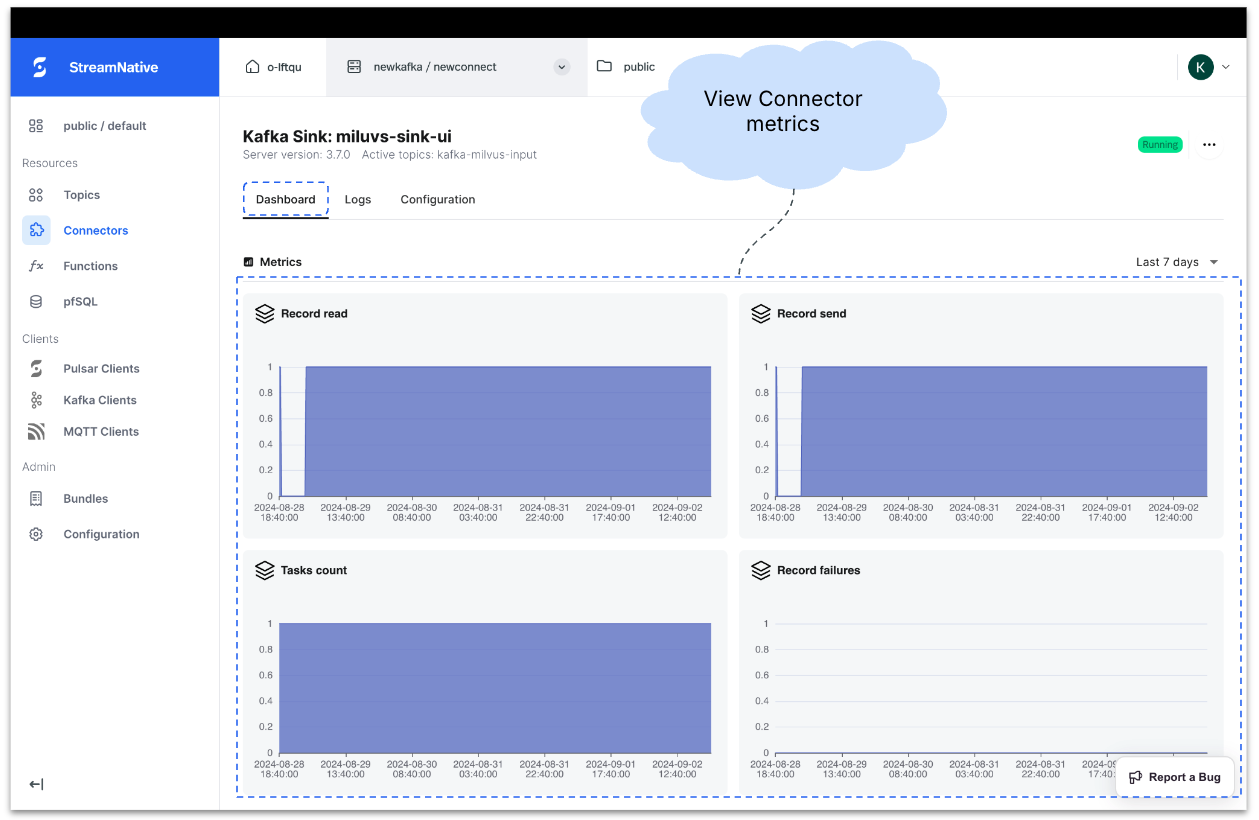The height and width of the screenshot is (820, 1259).
Task: Open the three-dot more options menu
Action: tap(1209, 145)
